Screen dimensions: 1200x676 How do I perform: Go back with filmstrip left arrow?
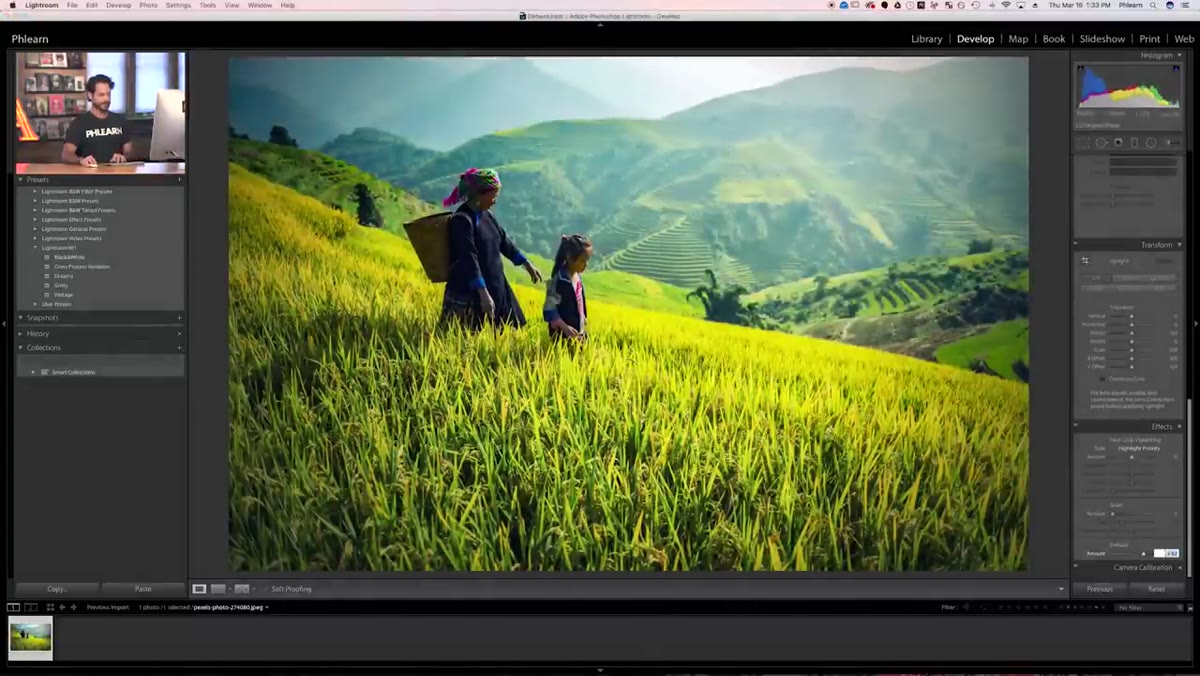pos(62,607)
